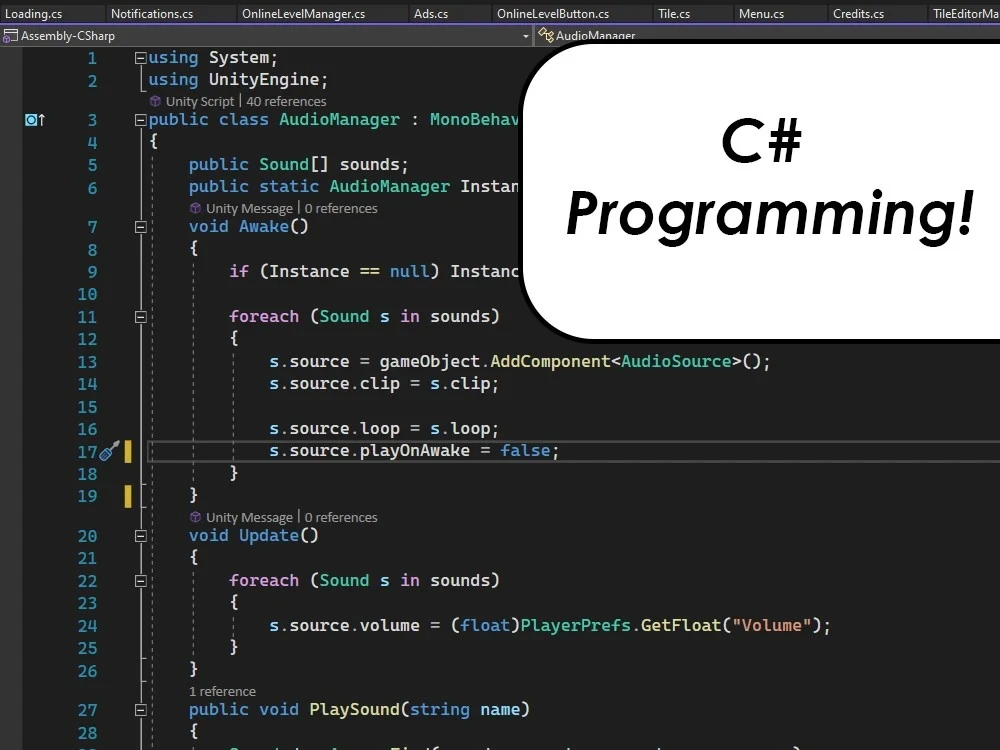Click the AddComponent call on line 13

[550, 361]
